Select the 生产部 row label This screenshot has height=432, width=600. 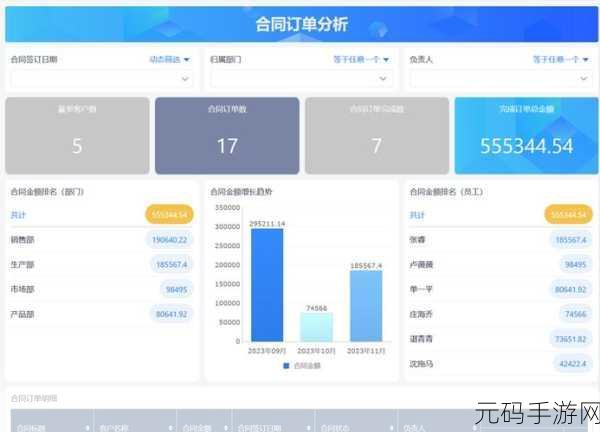(x=23, y=264)
